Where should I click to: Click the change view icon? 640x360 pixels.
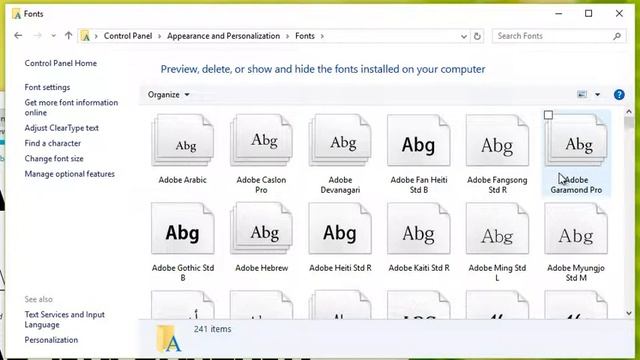point(582,95)
